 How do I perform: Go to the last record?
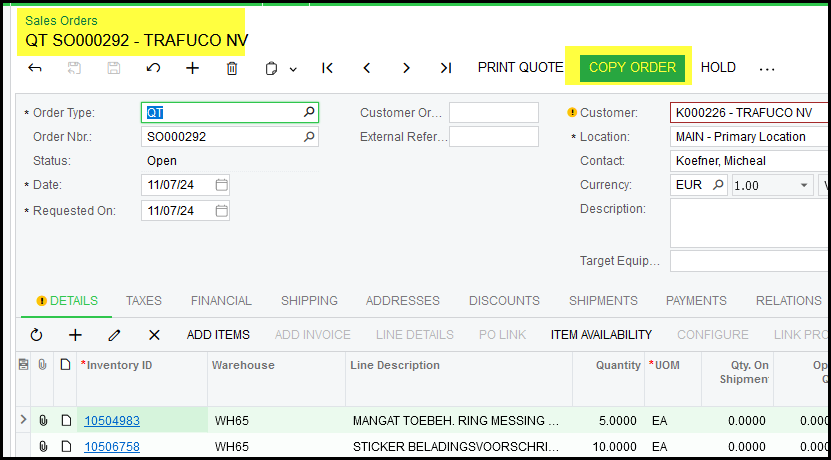(445, 68)
